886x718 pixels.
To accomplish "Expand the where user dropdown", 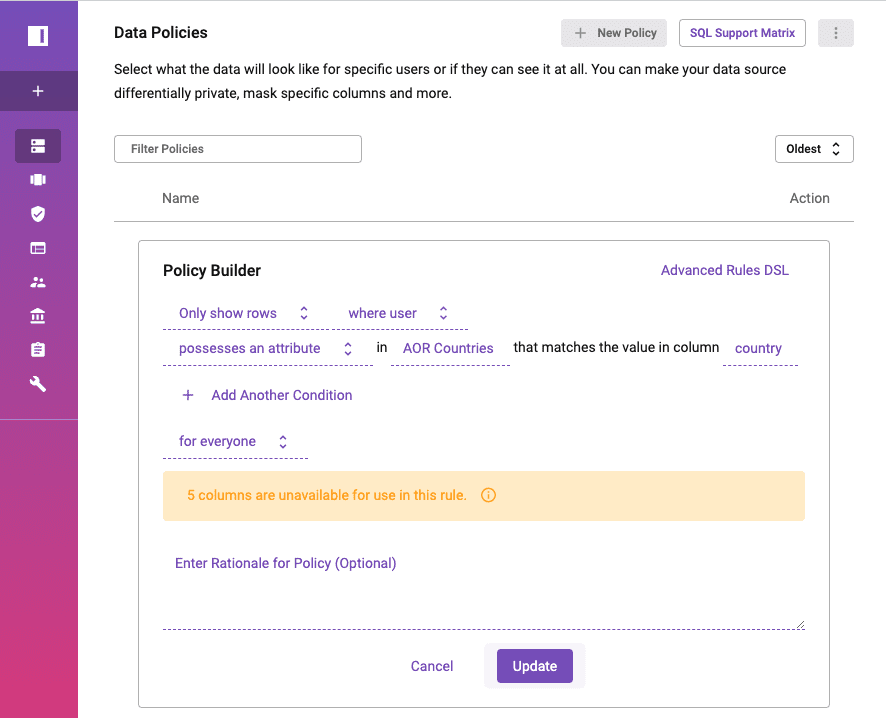I will coord(398,314).
